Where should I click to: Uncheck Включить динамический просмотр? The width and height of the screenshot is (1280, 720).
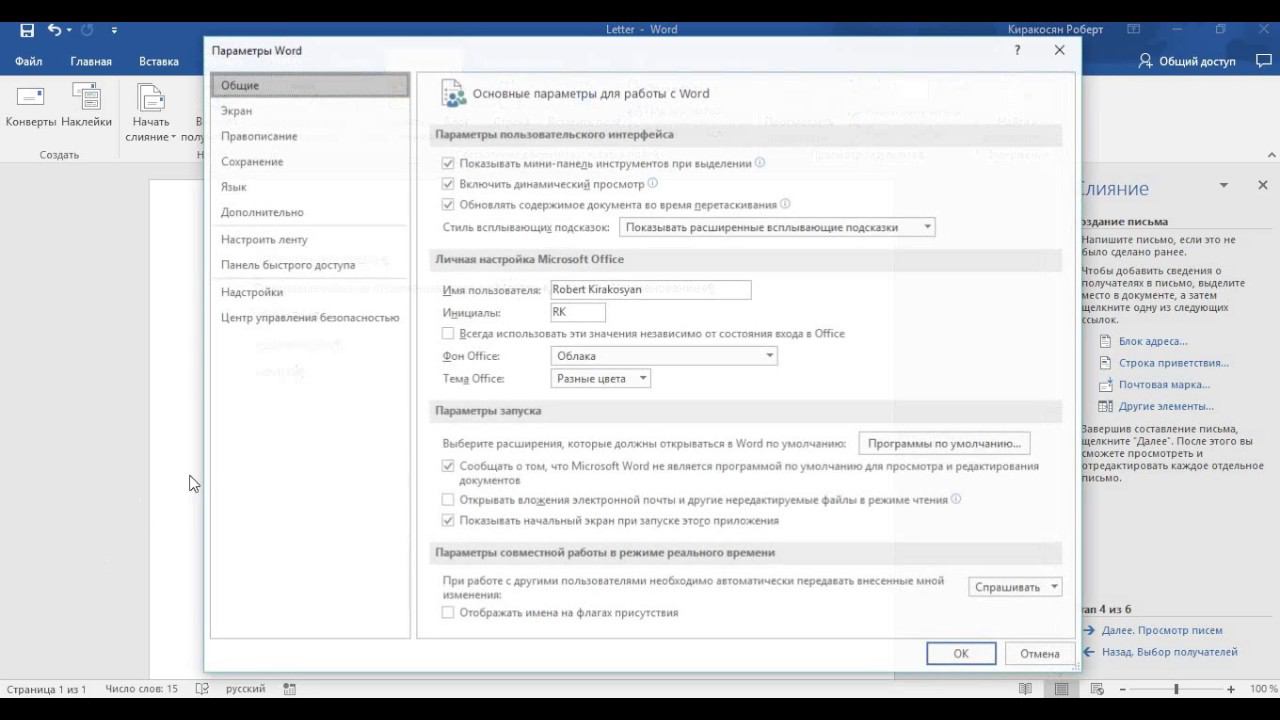(x=448, y=184)
